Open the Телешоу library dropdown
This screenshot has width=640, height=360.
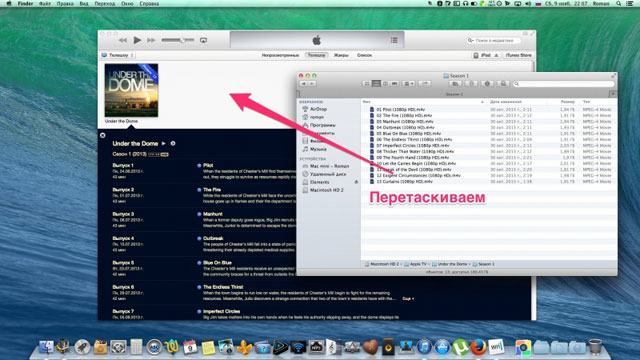pos(118,55)
